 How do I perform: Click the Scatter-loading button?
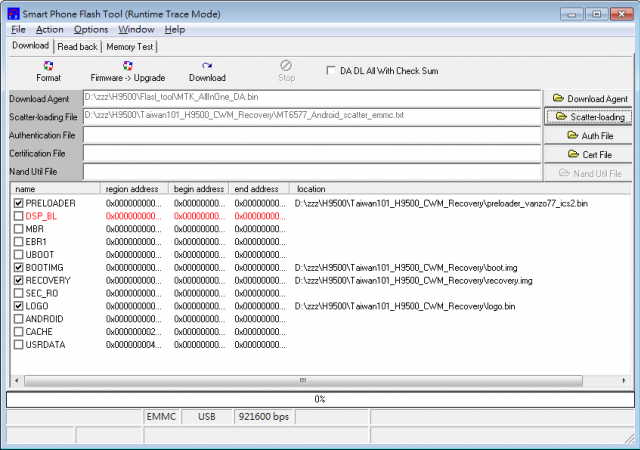tap(589, 117)
